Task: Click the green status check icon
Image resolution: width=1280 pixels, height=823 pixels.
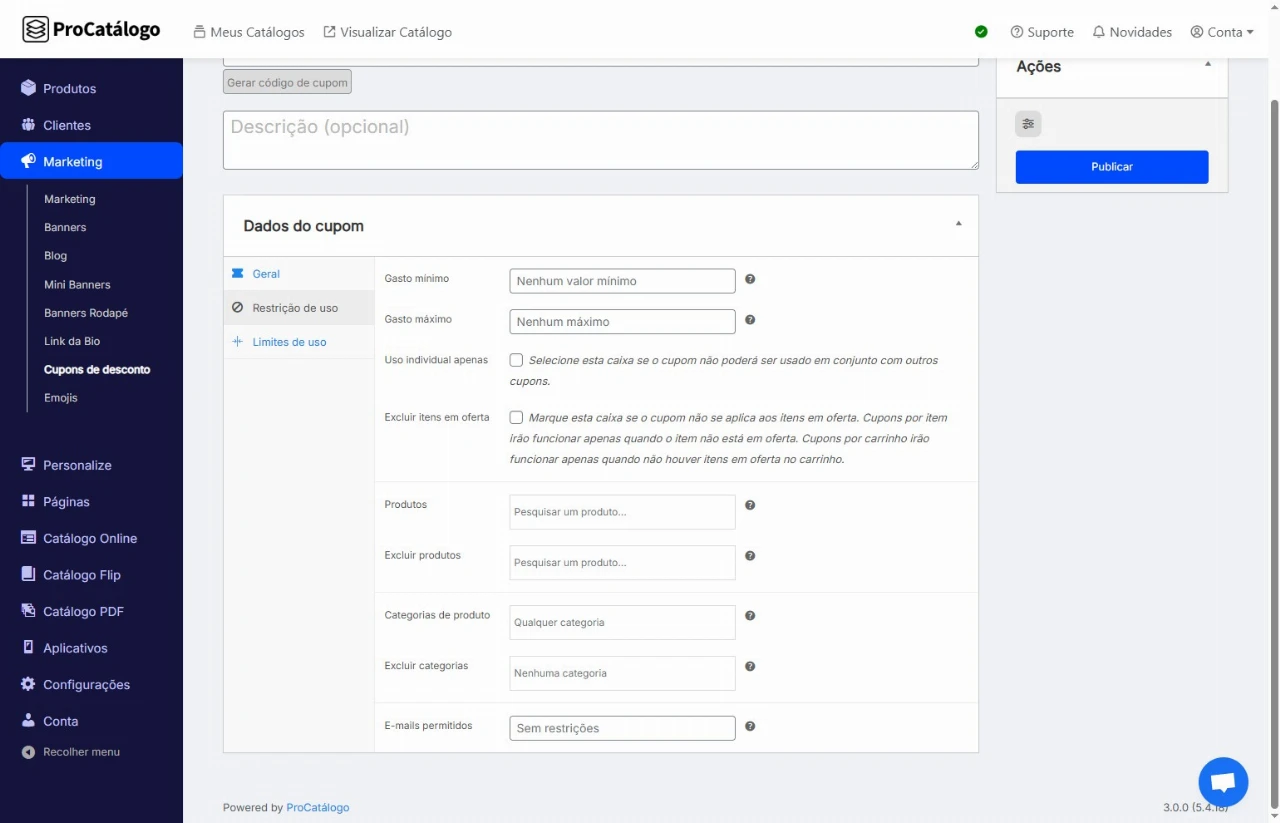Action: click(981, 32)
